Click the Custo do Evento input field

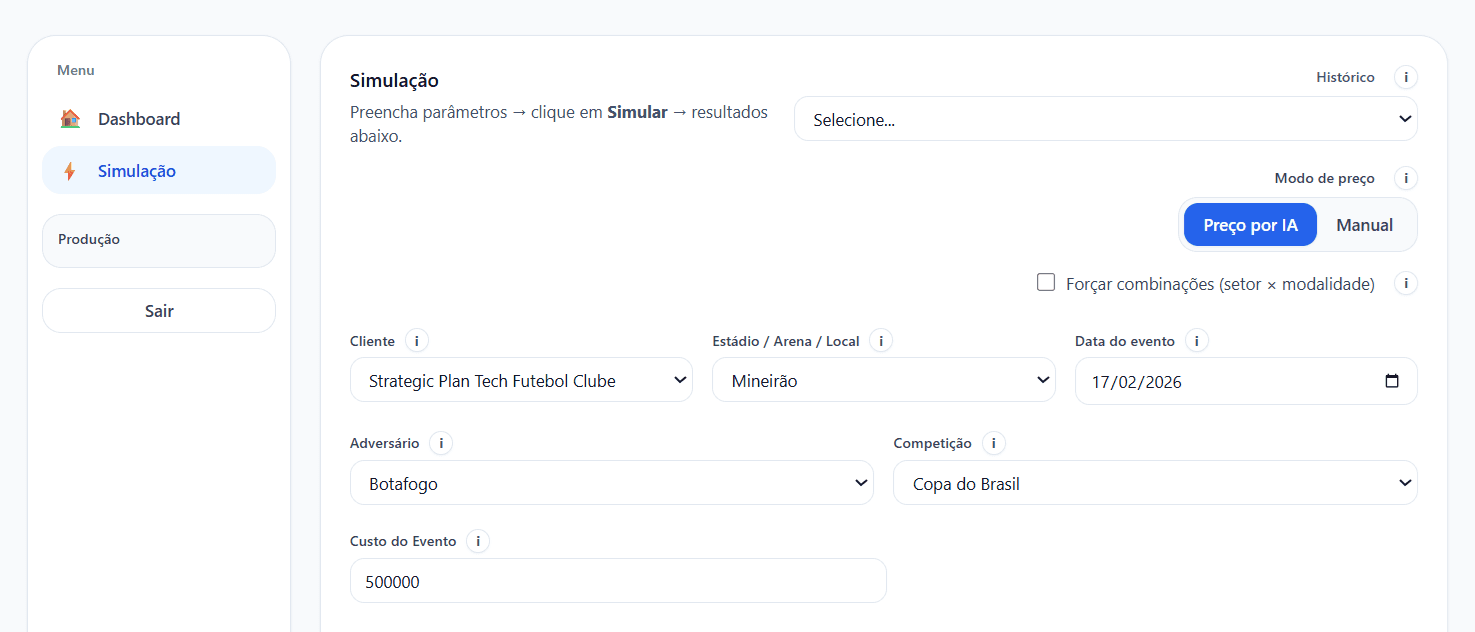pyautogui.click(x=617, y=580)
